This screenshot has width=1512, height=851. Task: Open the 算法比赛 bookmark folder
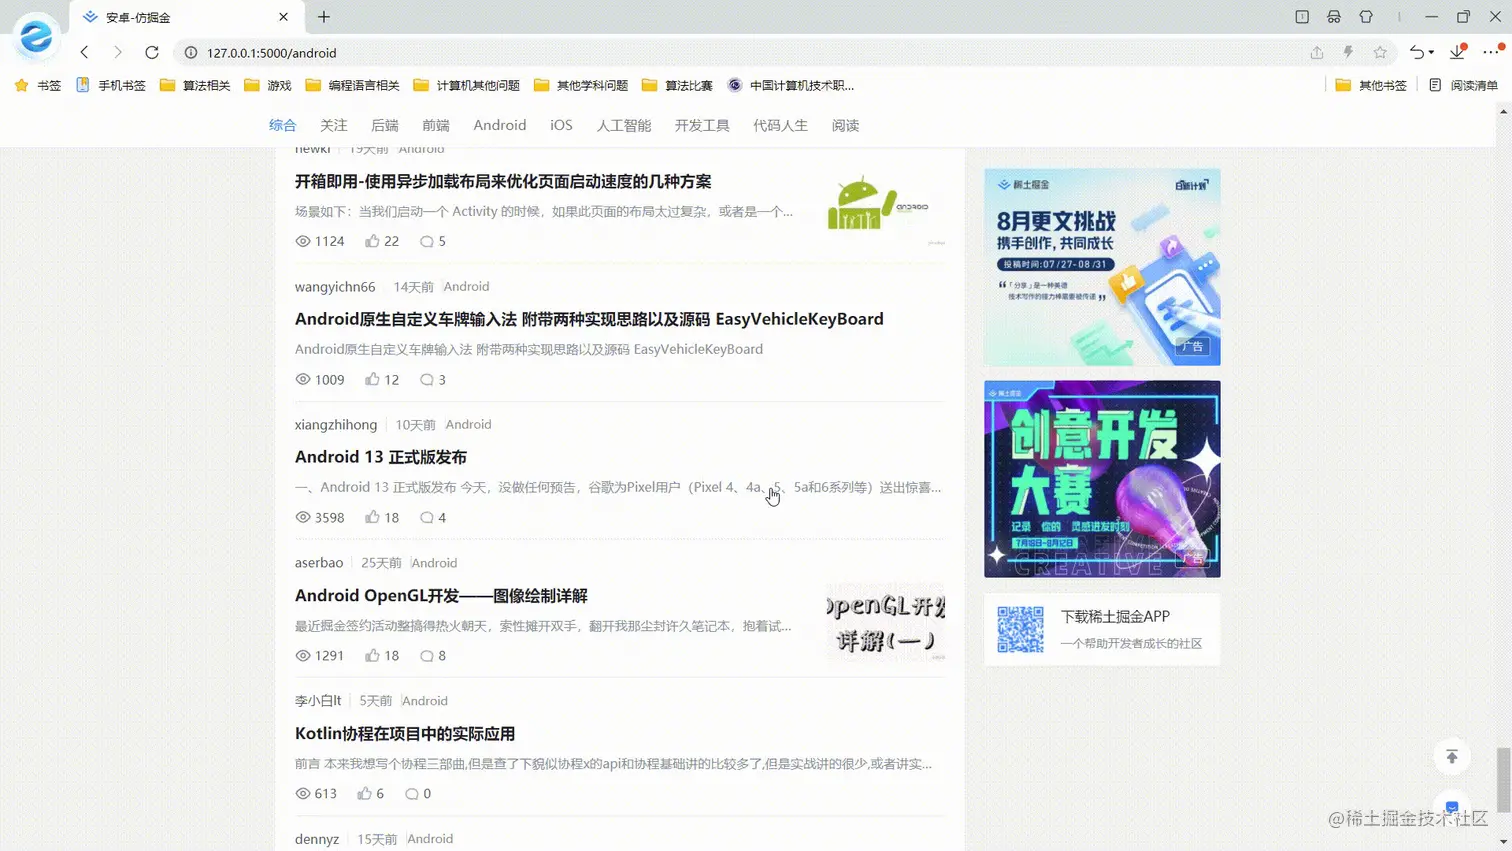tap(677, 85)
